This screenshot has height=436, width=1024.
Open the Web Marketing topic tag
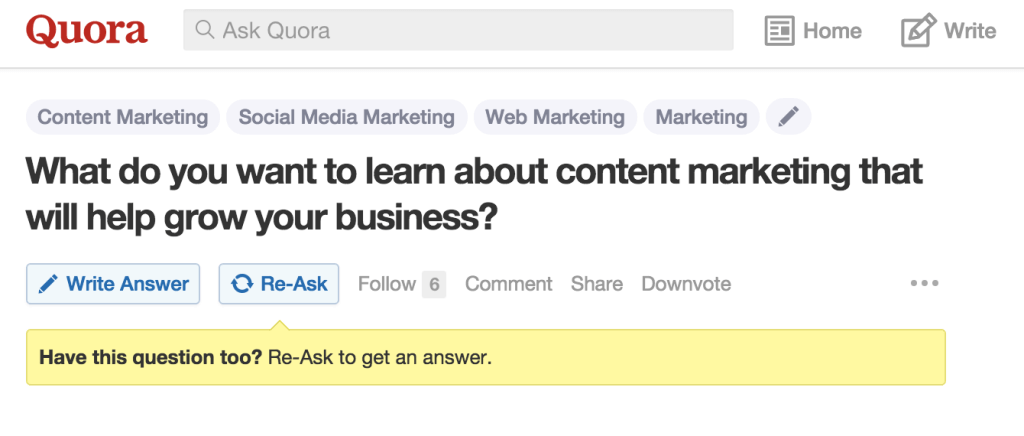[x=555, y=117]
